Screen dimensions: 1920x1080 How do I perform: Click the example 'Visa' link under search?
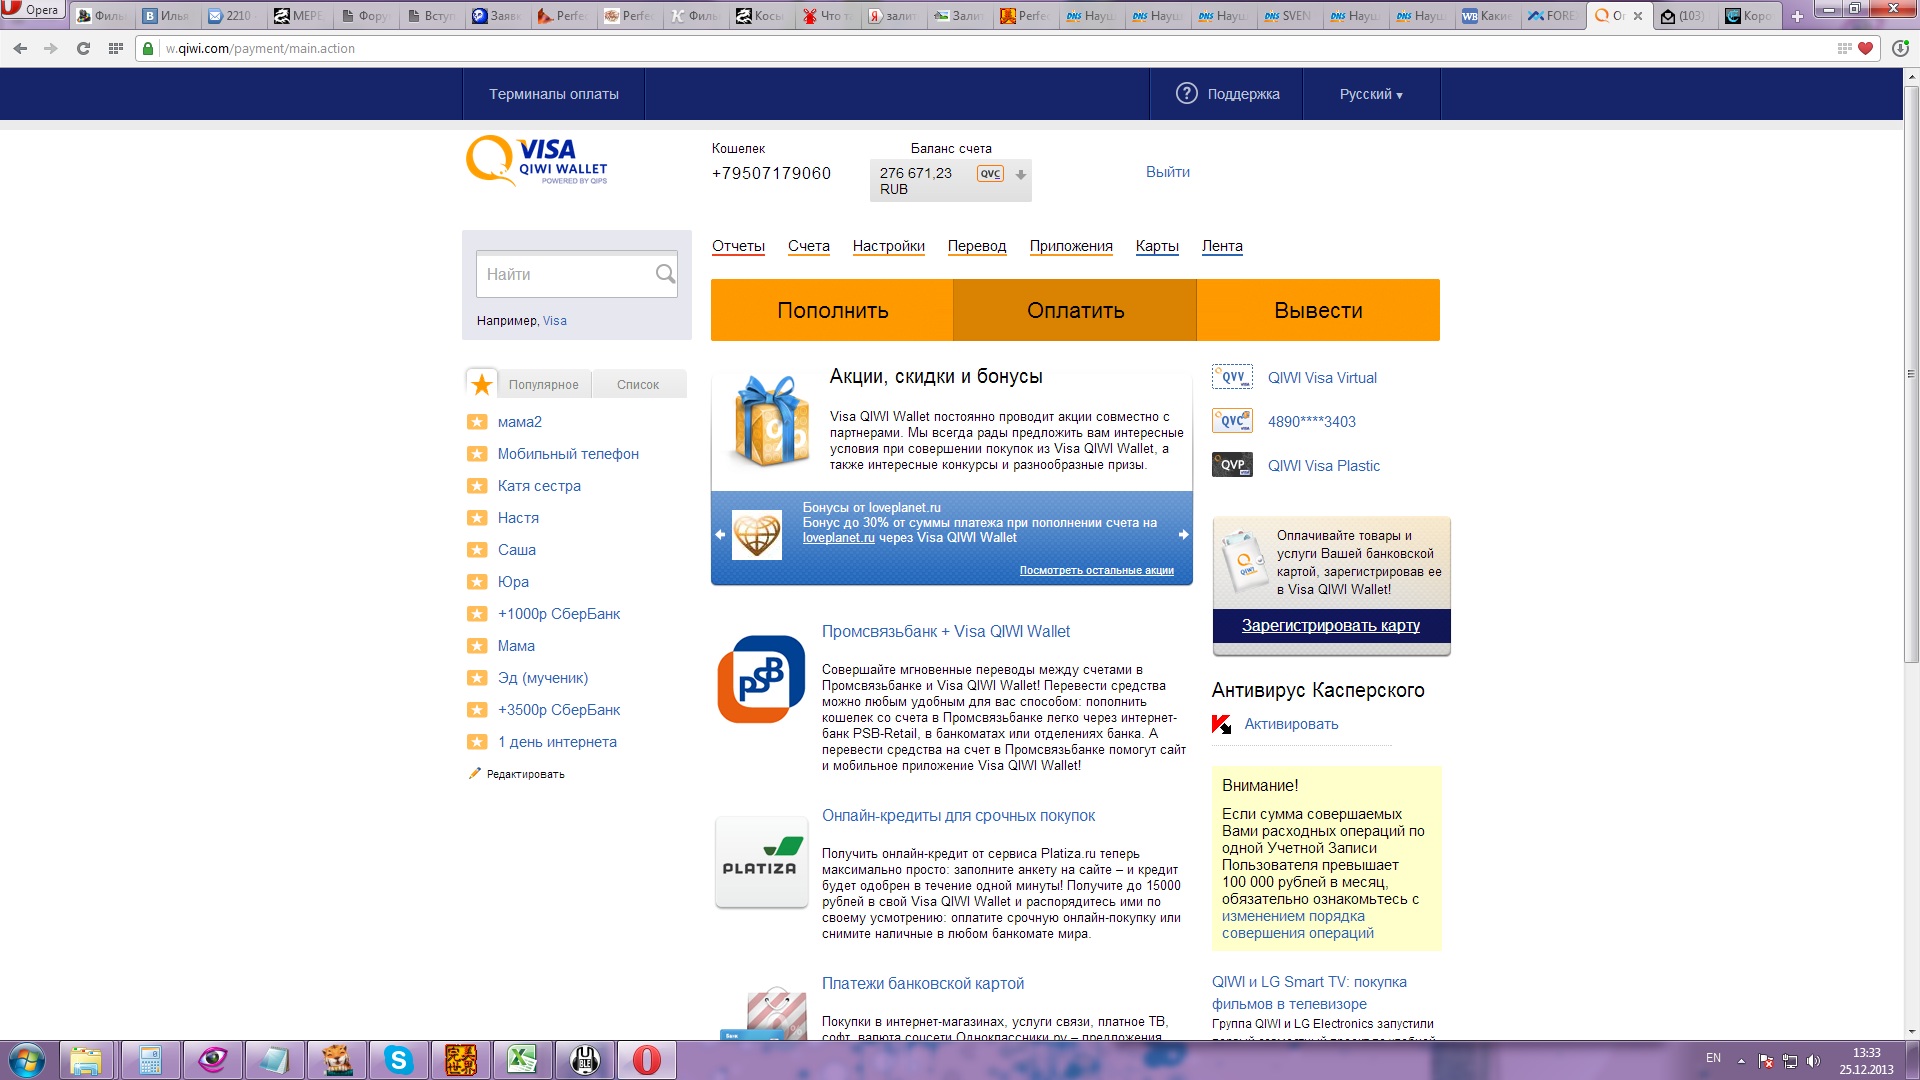click(554, 321)
